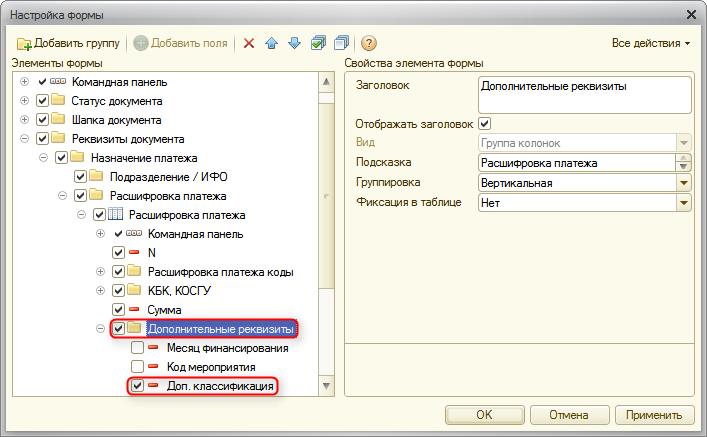707x437 pixels.
Task: Click the tree scrollbar up arrow
Action: [x=326, y=82]
